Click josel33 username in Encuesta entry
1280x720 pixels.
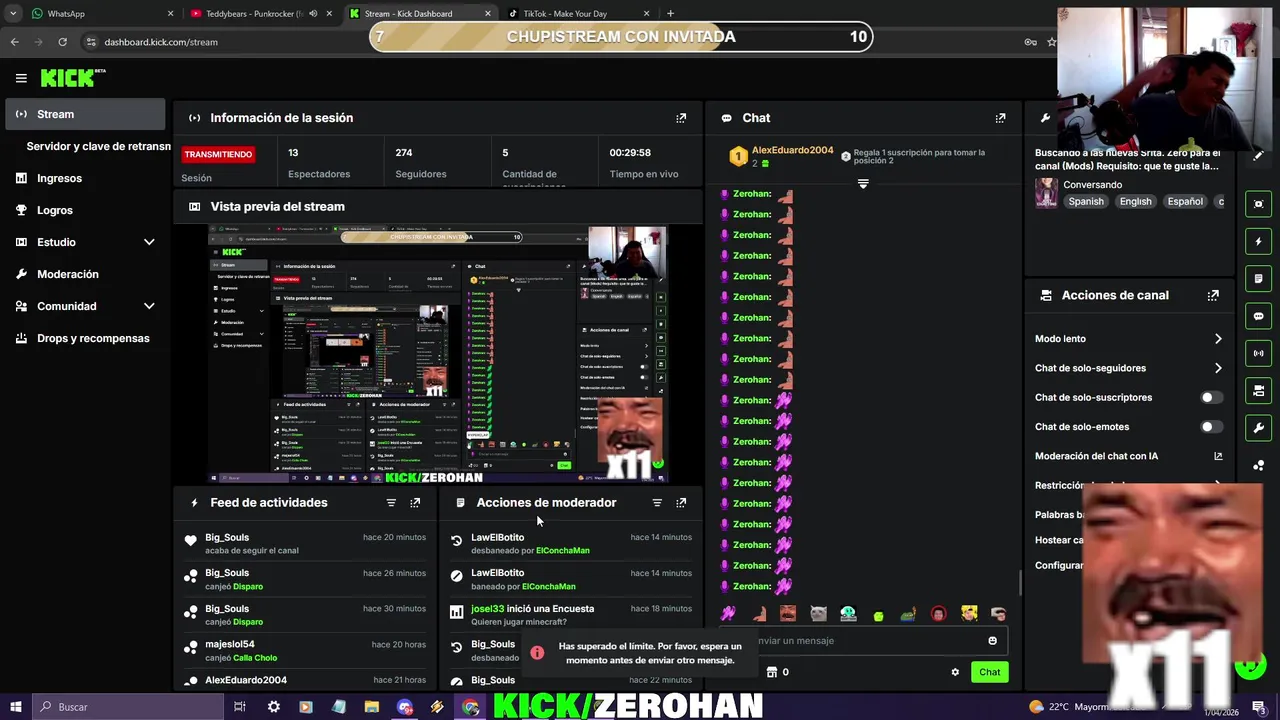coord(487,609)
